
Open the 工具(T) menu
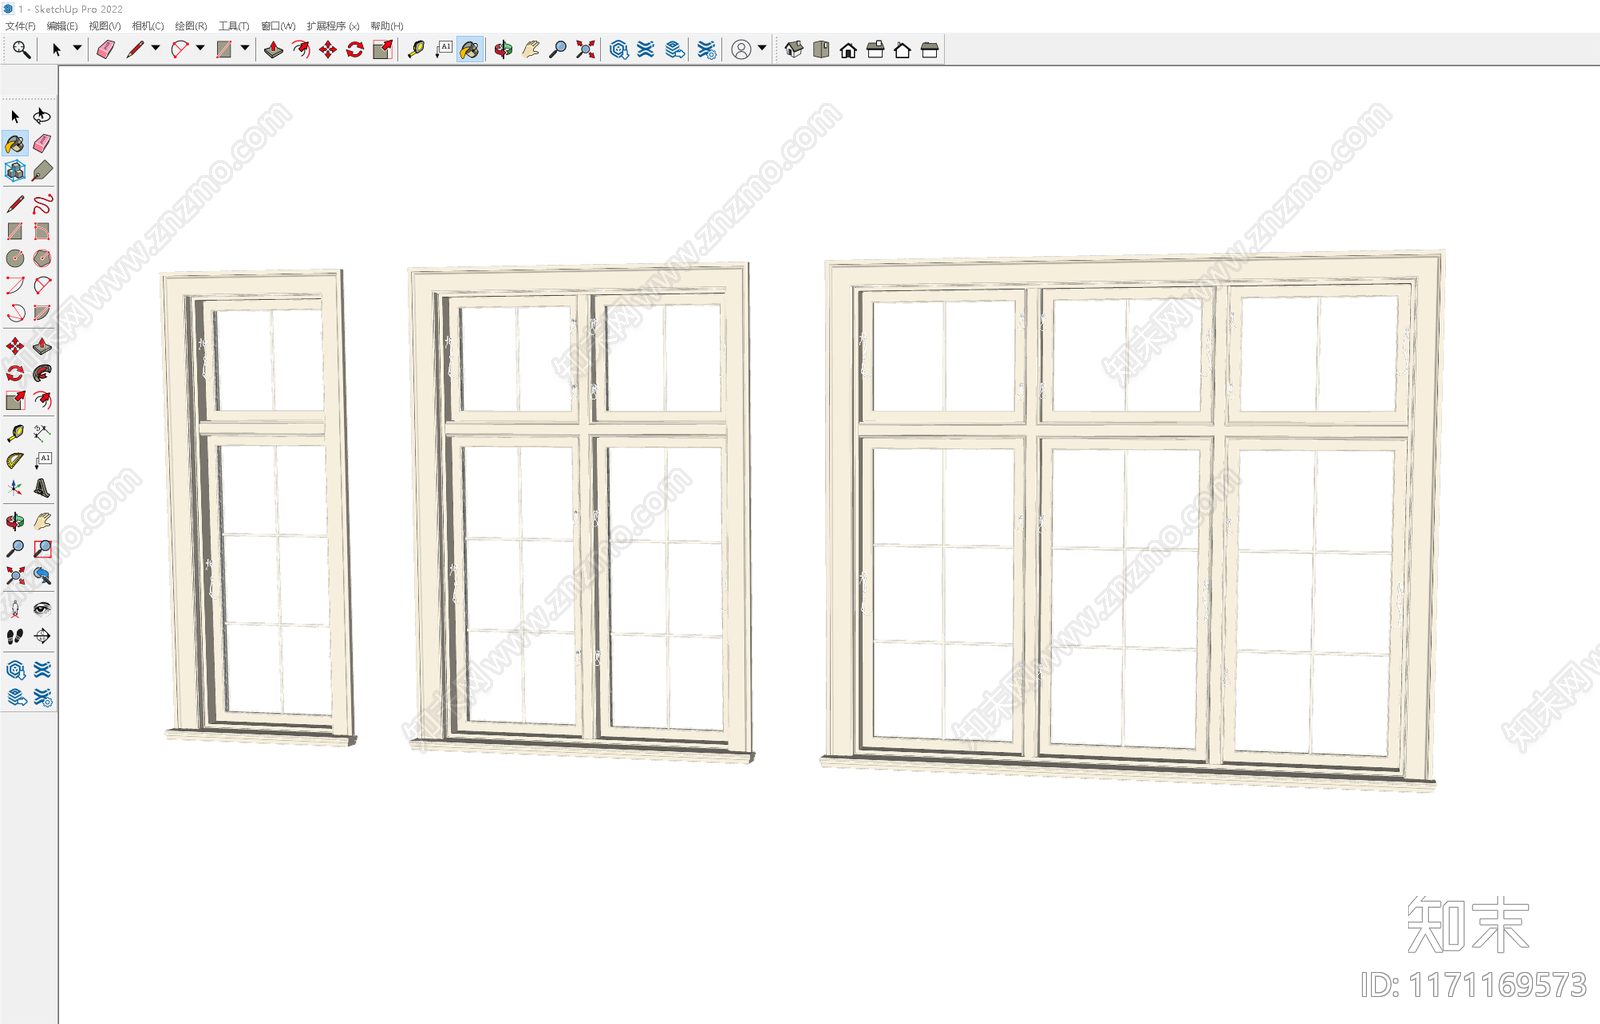(234, 26)
